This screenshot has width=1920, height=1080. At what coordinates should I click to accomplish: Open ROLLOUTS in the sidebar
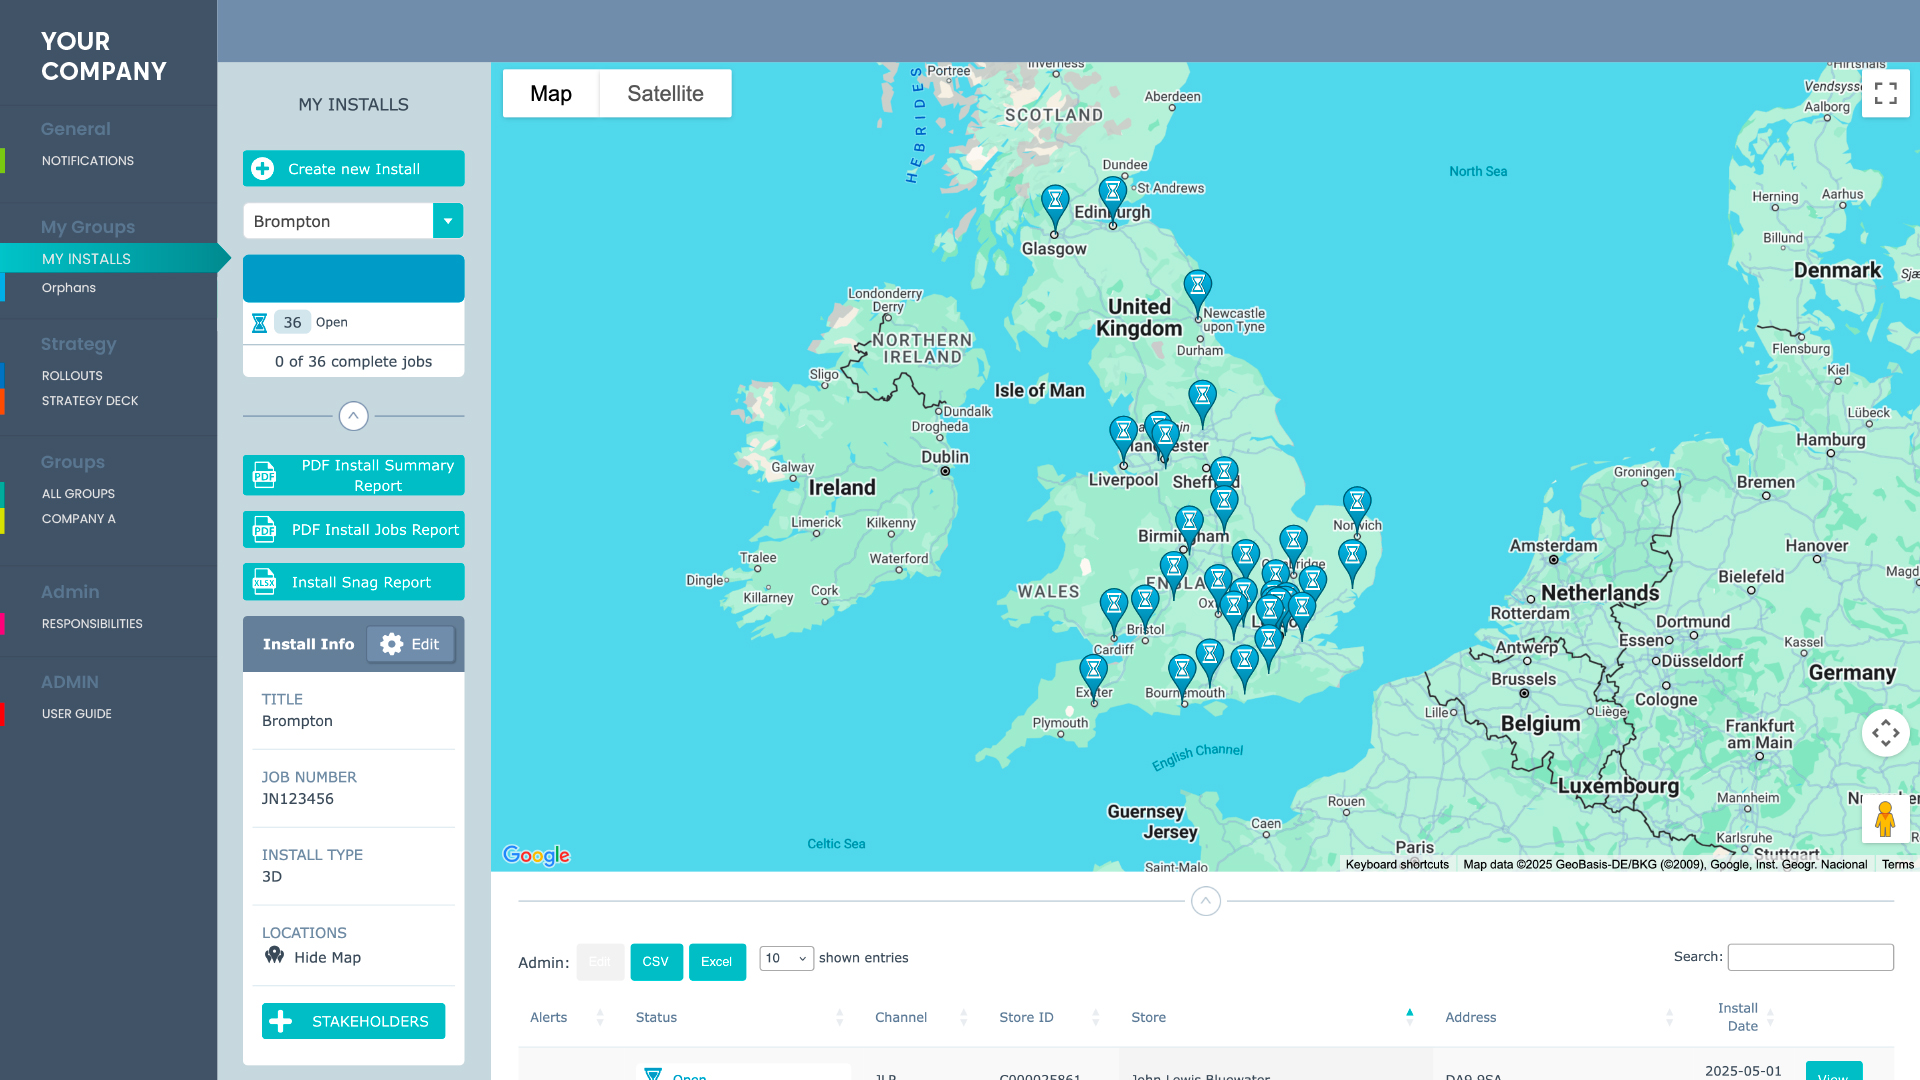pyautogui.click(x=72, y=376)
